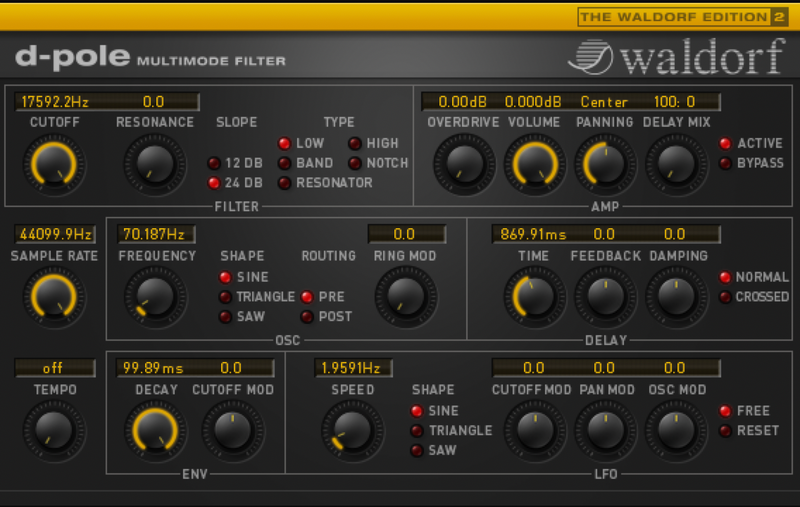Click the Sample Rate knob
Screen dimensions: 800x507
click(x=54, y=297)
